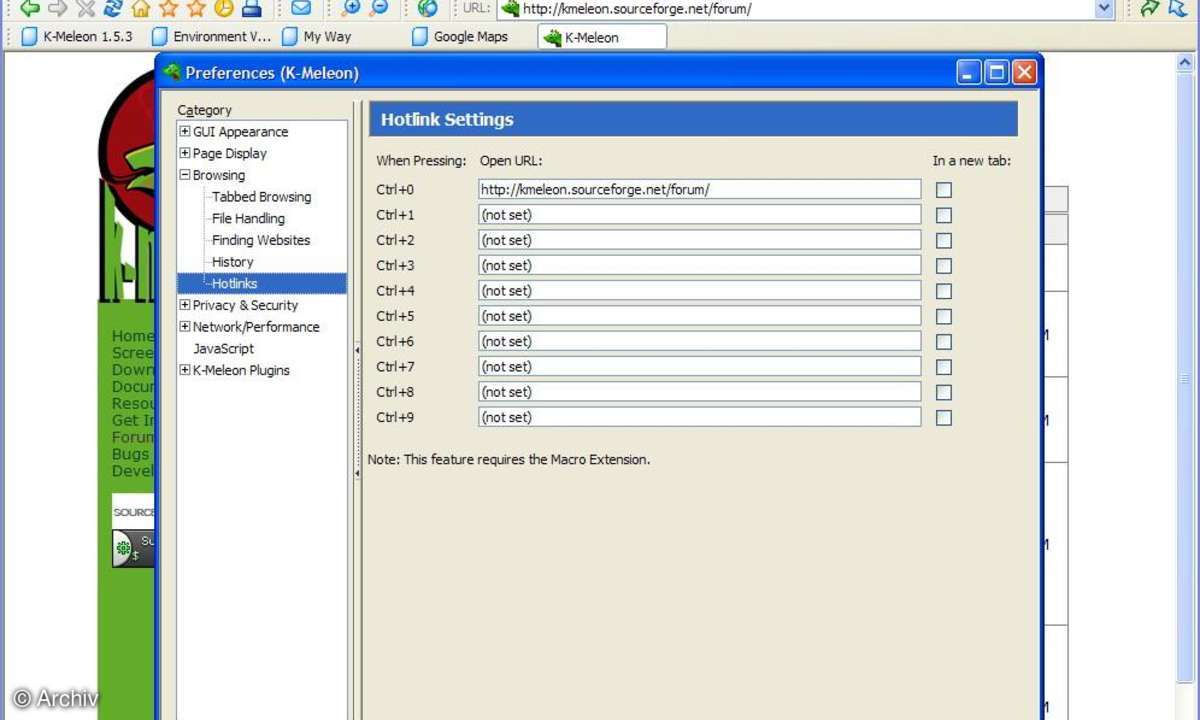Expand the Network/Performance category

tap(185, 327)
